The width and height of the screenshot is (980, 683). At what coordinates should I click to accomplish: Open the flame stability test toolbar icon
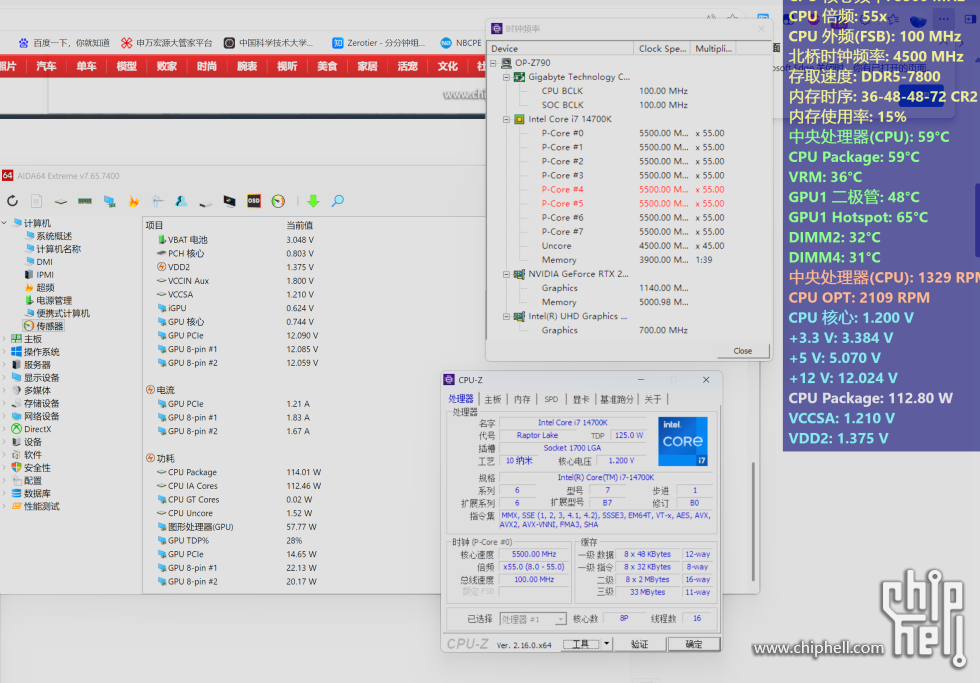(x=134, y=201)
